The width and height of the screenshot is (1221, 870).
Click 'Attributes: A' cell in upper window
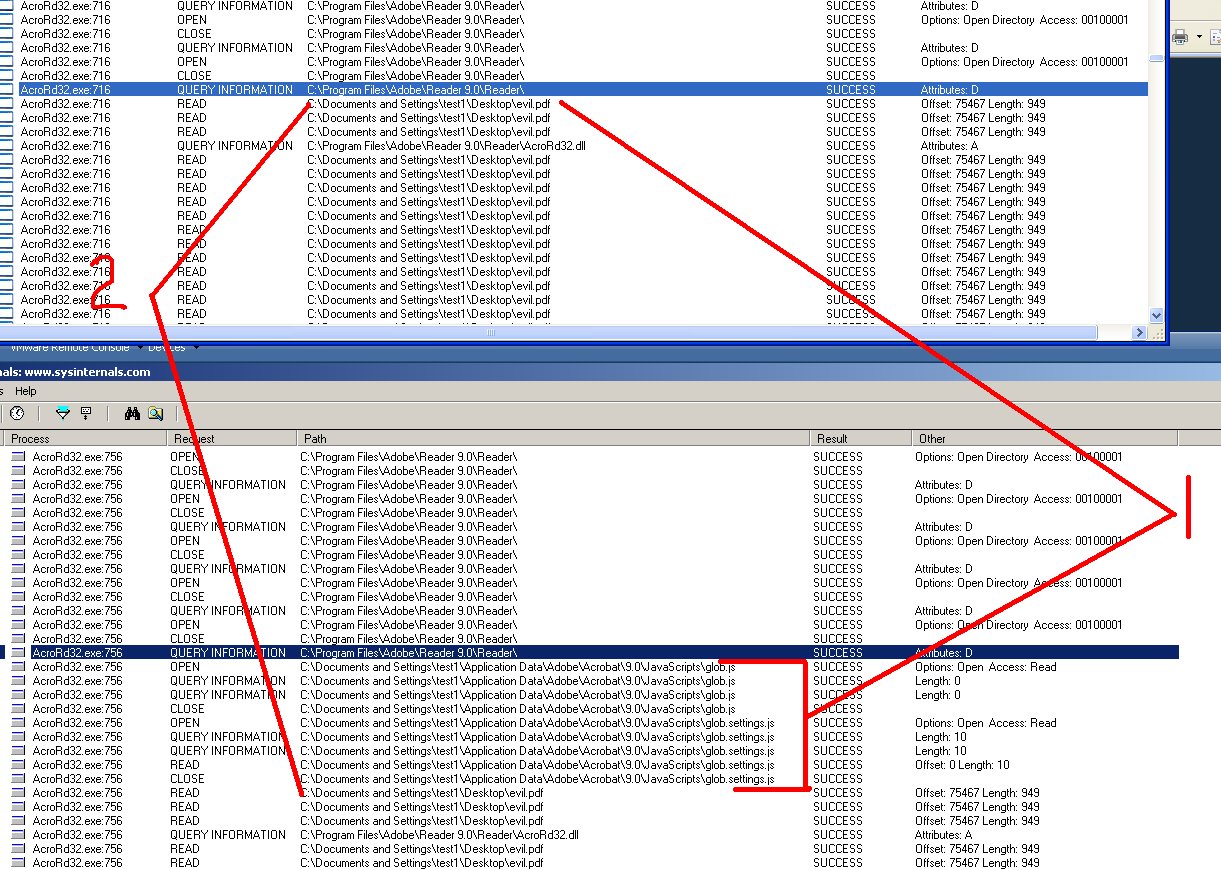tap(949, 146)
